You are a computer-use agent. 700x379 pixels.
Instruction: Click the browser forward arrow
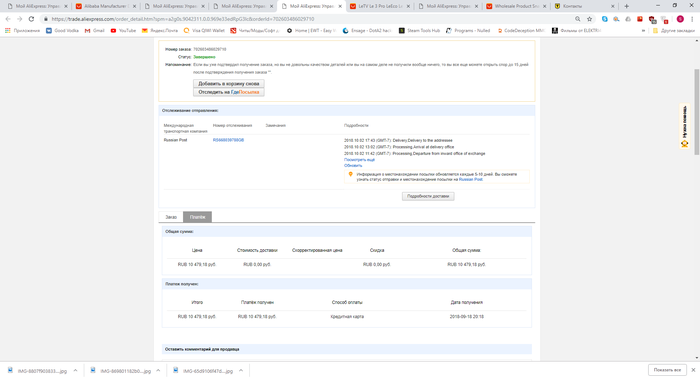click(20, 19)
